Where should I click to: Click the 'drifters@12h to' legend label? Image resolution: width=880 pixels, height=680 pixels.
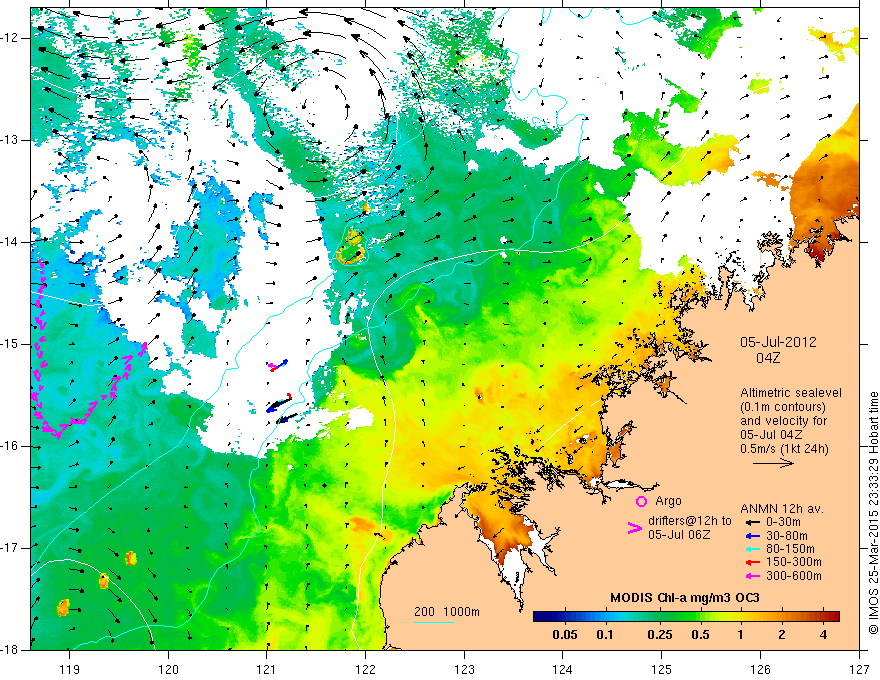[690, 521]
